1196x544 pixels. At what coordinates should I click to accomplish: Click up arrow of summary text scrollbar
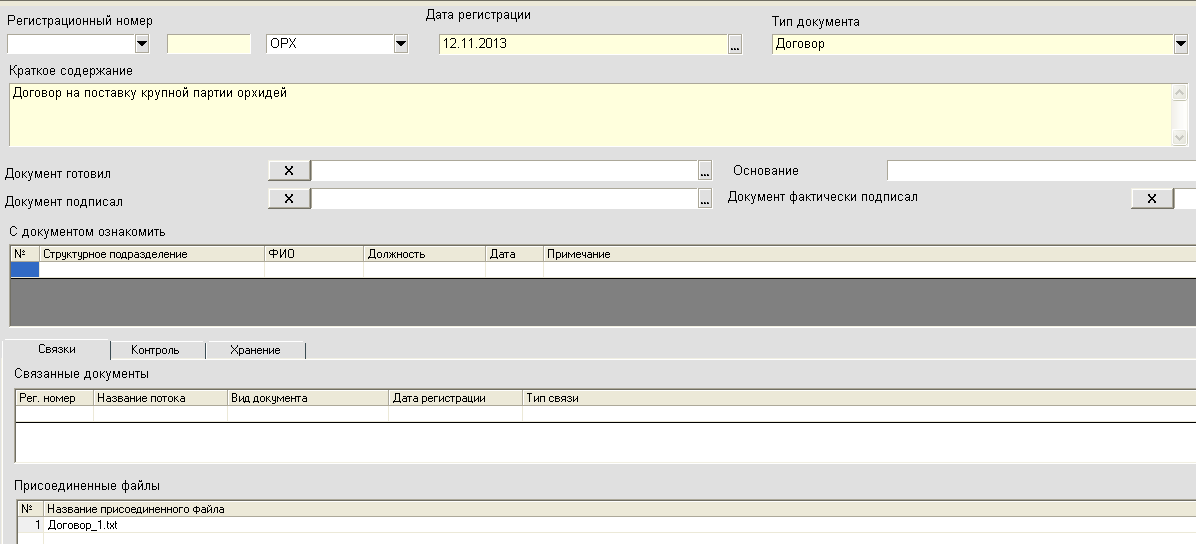pos(1179,92)
